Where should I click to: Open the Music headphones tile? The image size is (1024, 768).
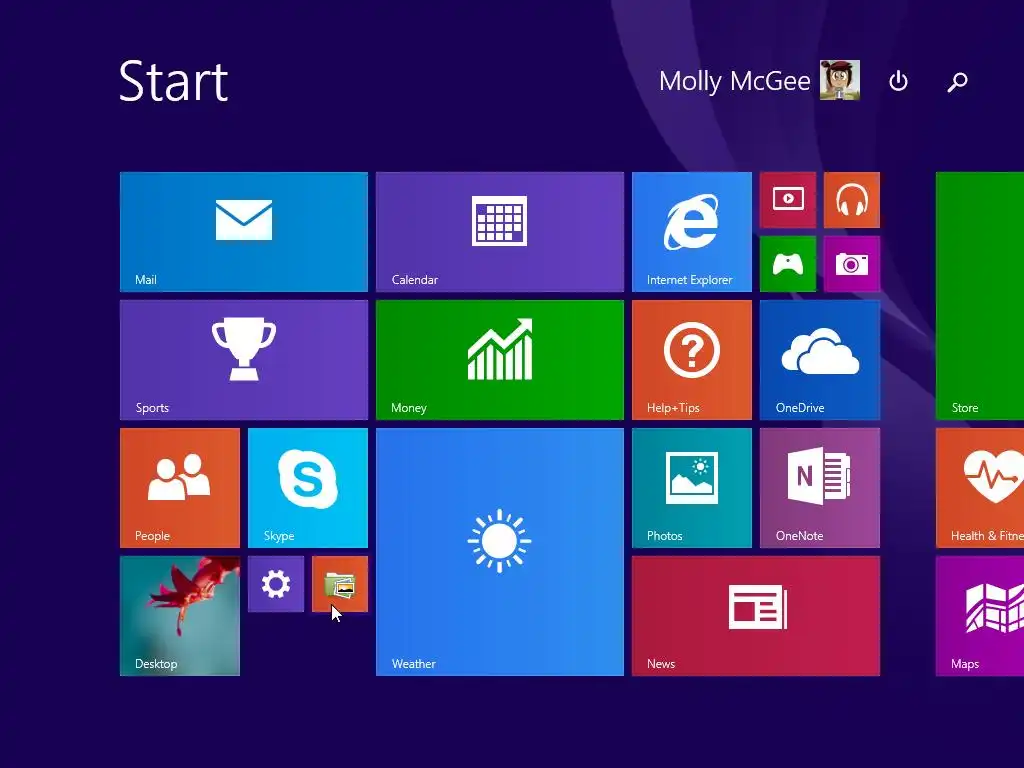coord(852,200)
